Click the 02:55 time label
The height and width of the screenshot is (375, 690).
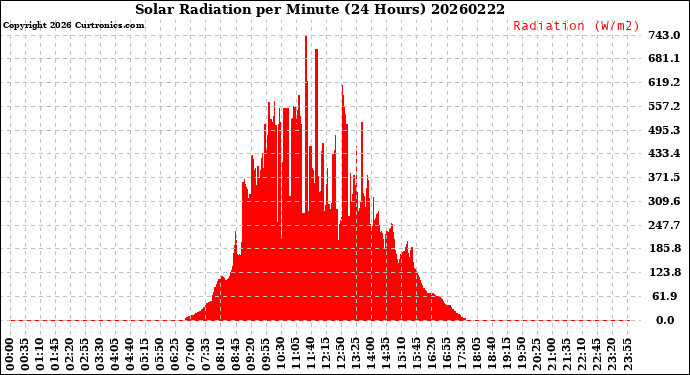pos(85,355)
